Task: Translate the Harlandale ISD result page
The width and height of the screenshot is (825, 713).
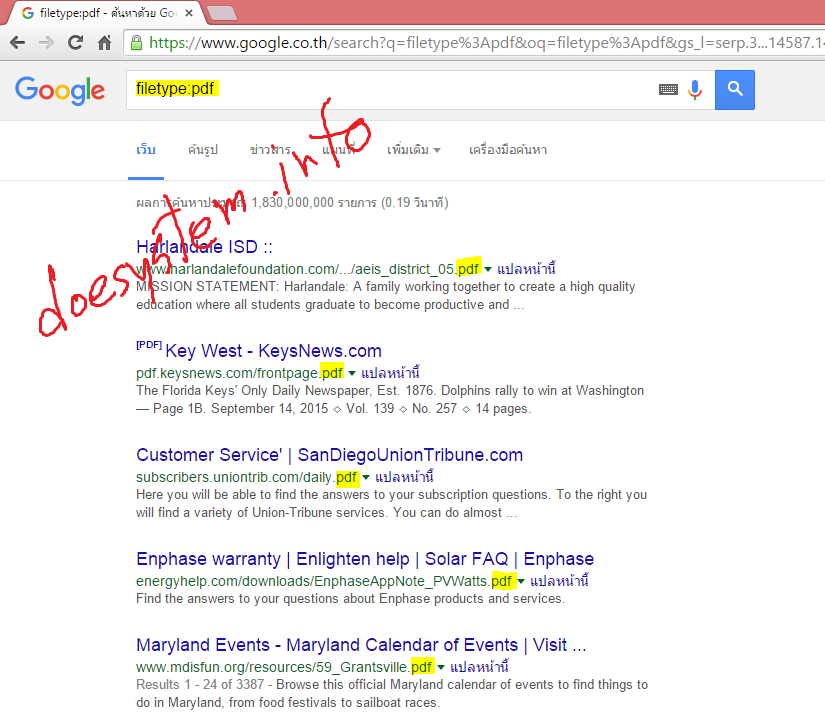Action: [526, 269]
